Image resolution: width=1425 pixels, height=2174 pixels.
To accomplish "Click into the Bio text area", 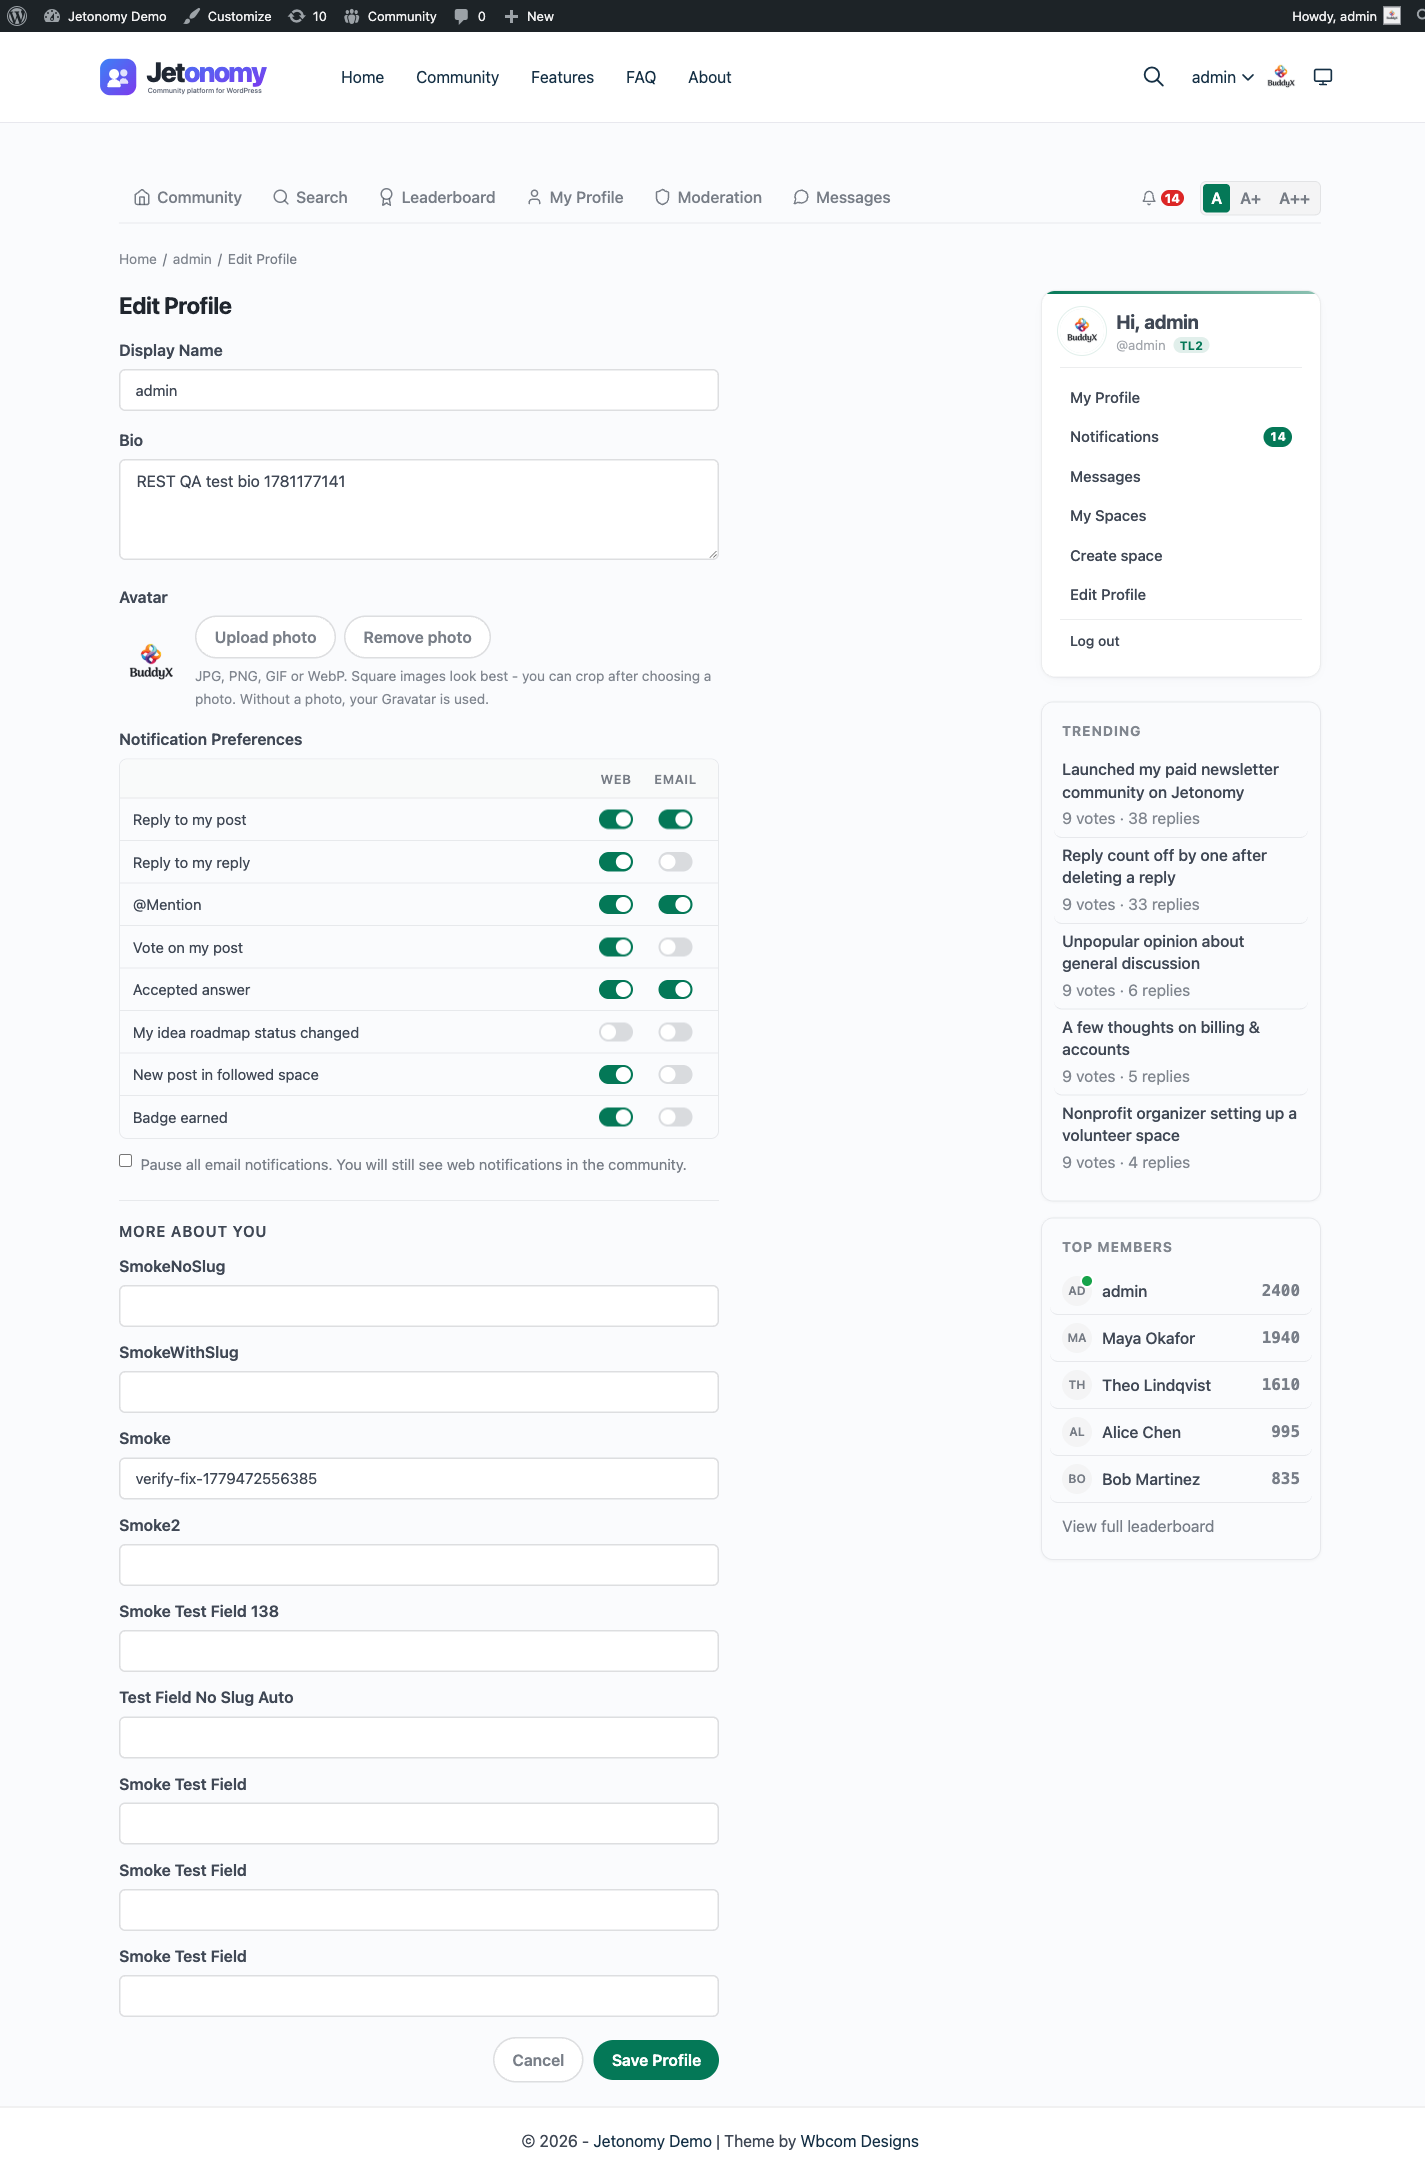I will (419, 509).
